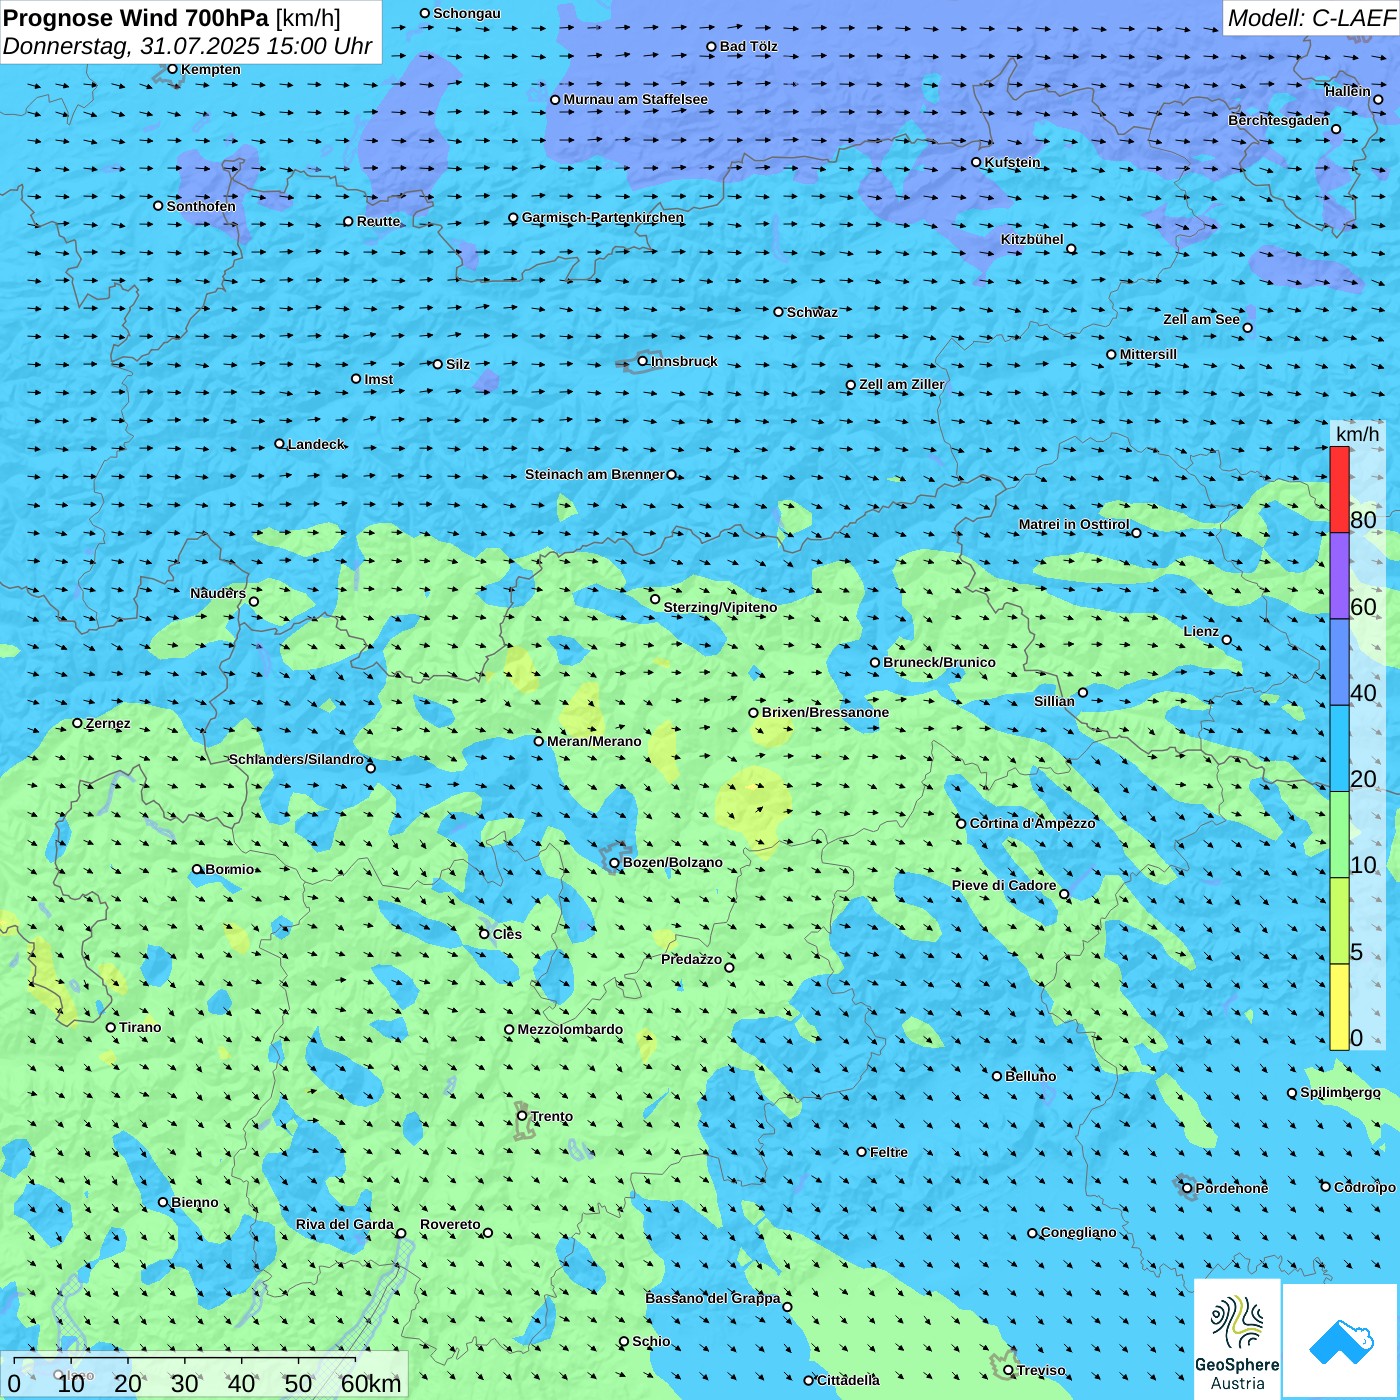Click the blue cloud logo in corner
This screenshot has width=1400, height=1400.
[x=1341, y=1342]
